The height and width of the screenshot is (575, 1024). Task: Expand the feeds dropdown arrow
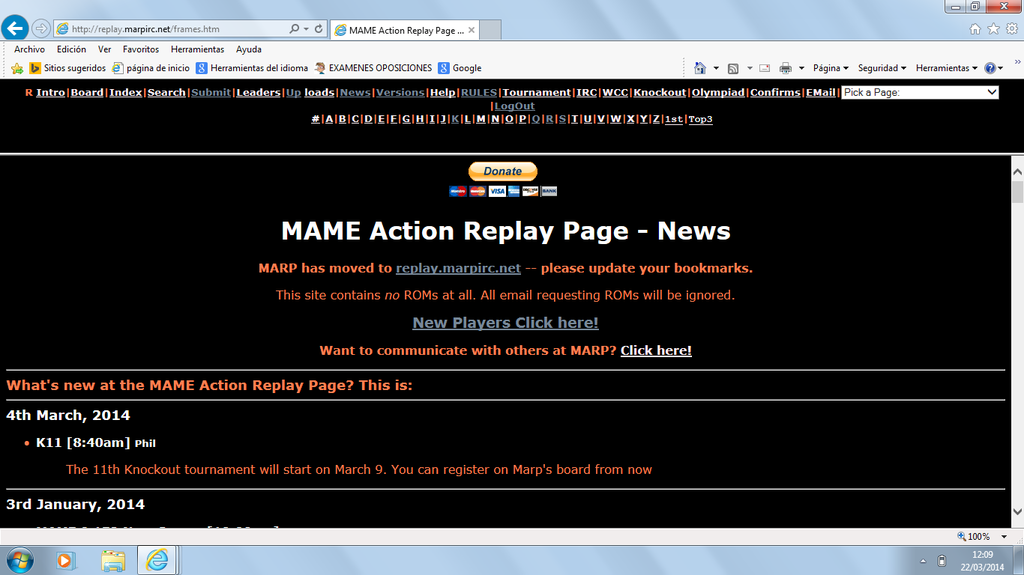(x=750, y=68)
